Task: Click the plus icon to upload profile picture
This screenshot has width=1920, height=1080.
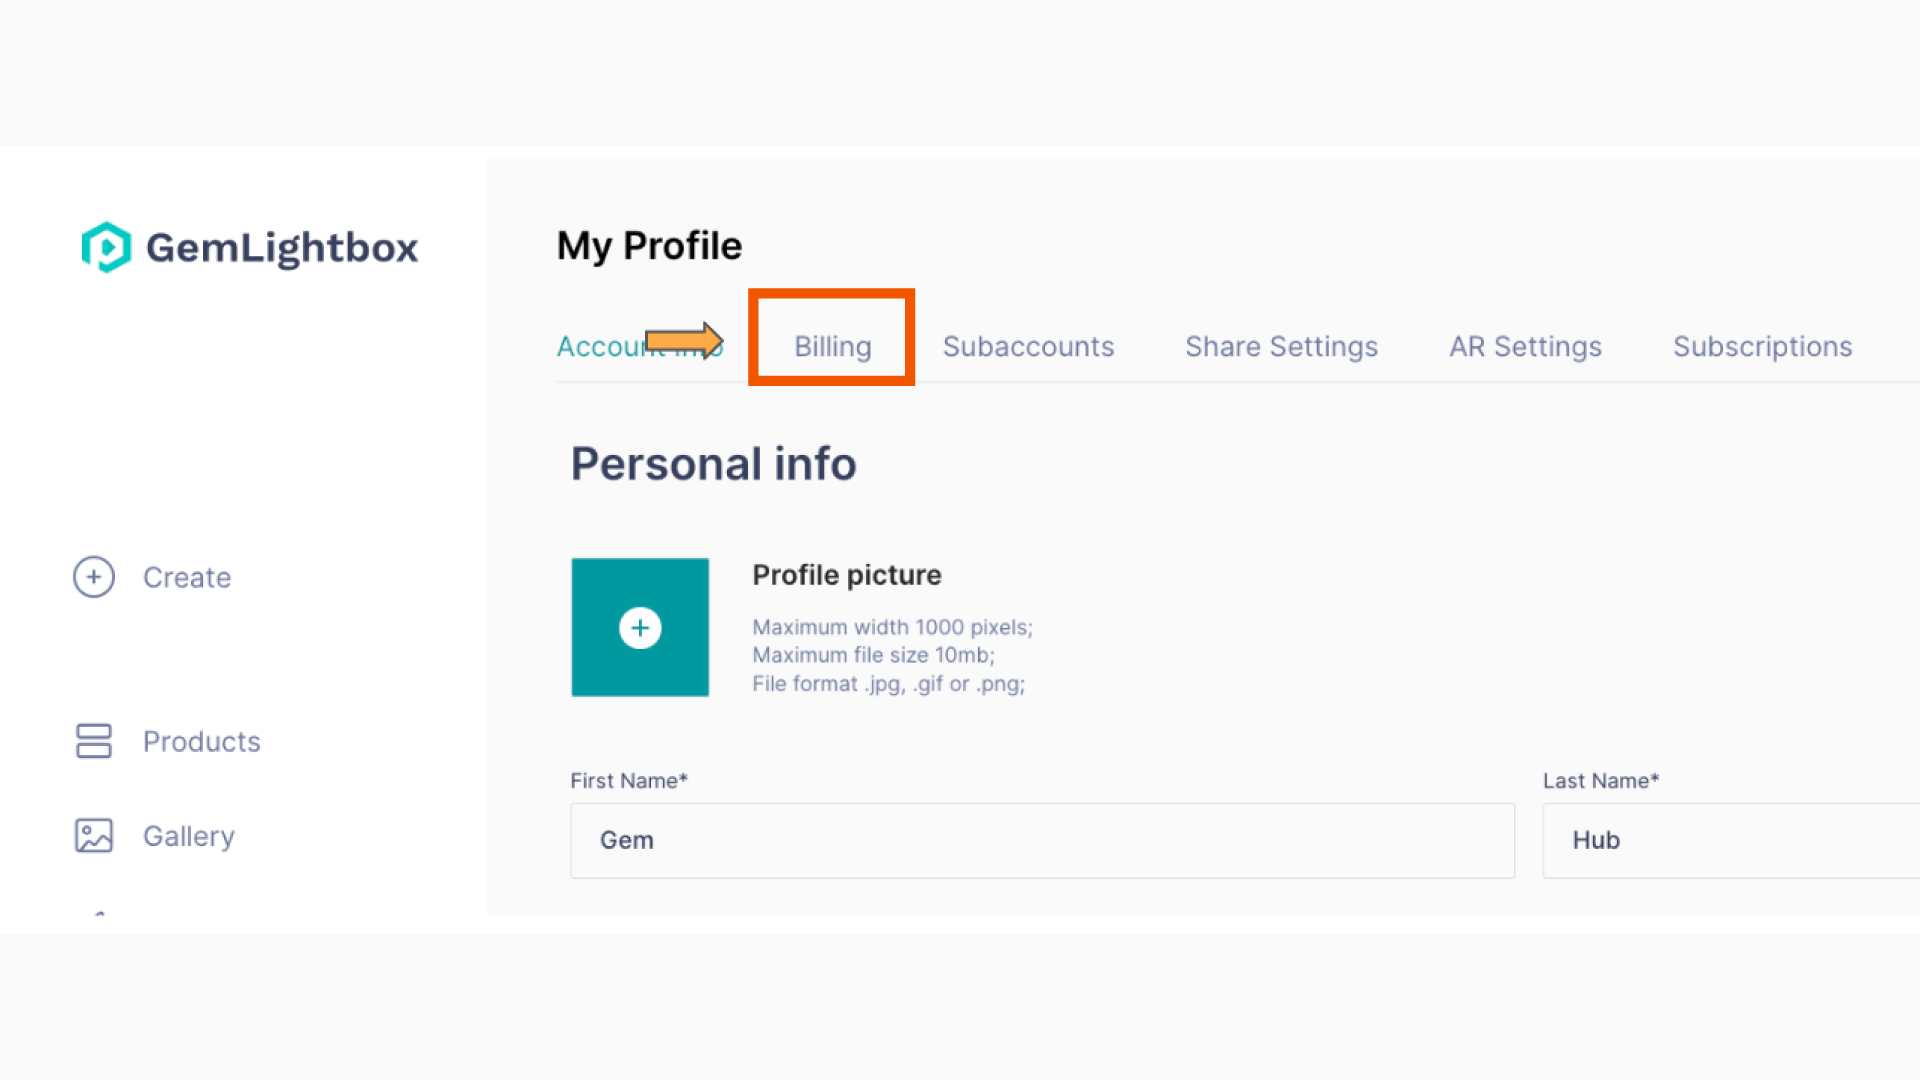Action: (640, 627)
